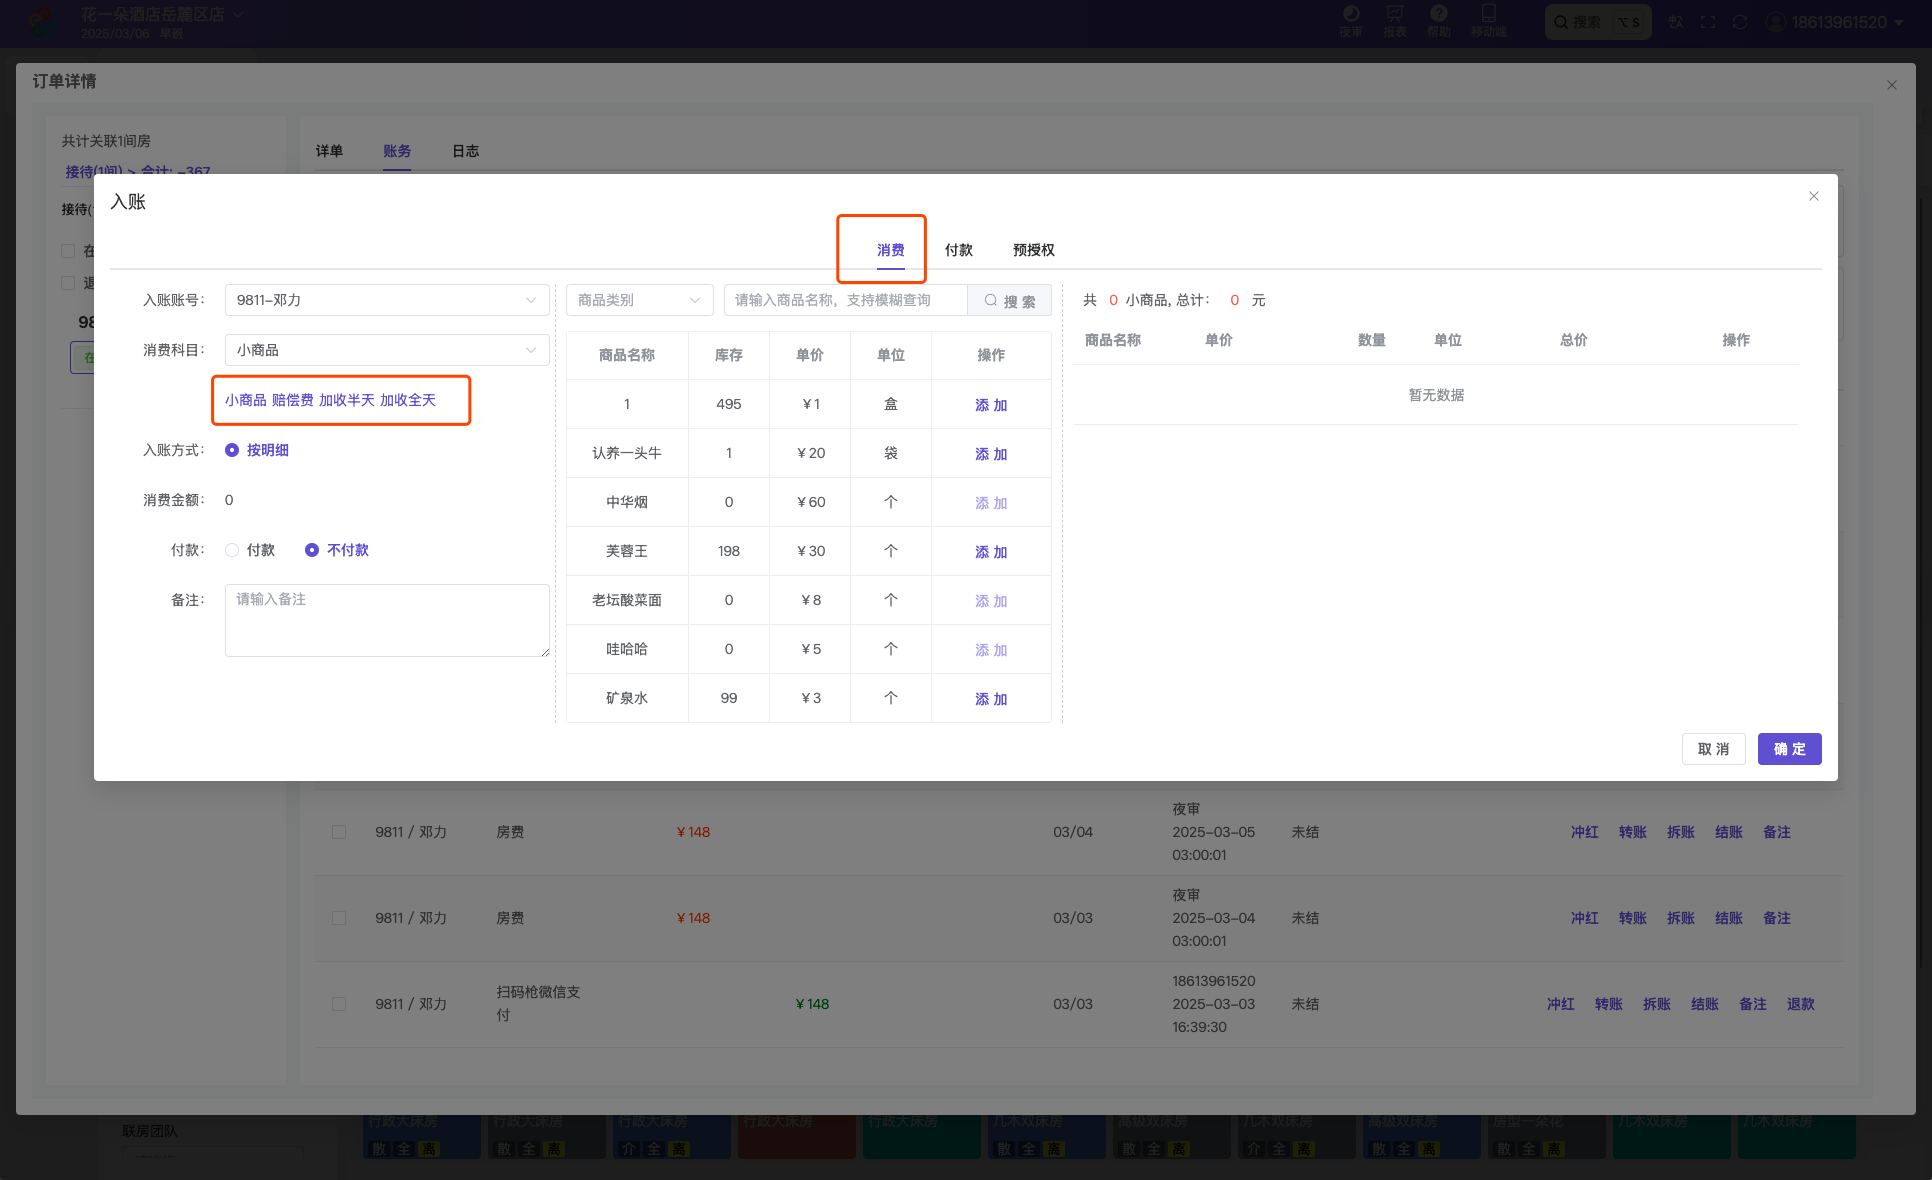This screenshot has width=1932, height=1180.
Task: Switch to the 付款 tab
Action: coord(959,250)
